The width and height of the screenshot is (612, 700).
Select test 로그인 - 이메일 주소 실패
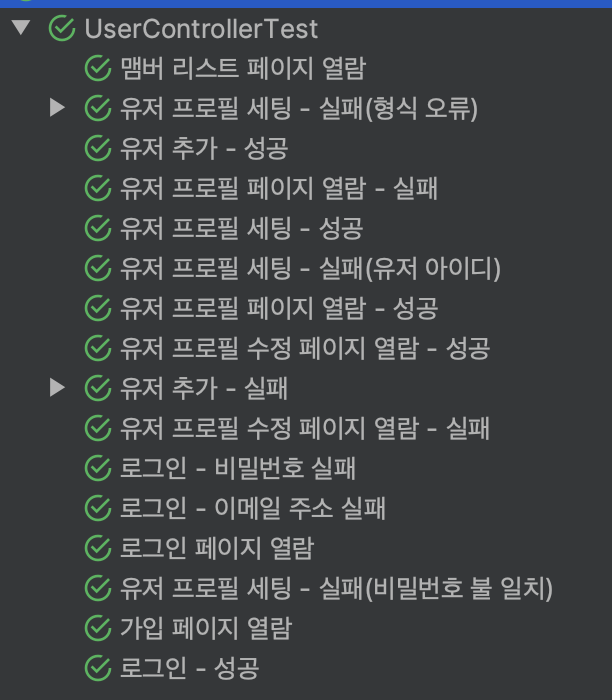point(253,508)
